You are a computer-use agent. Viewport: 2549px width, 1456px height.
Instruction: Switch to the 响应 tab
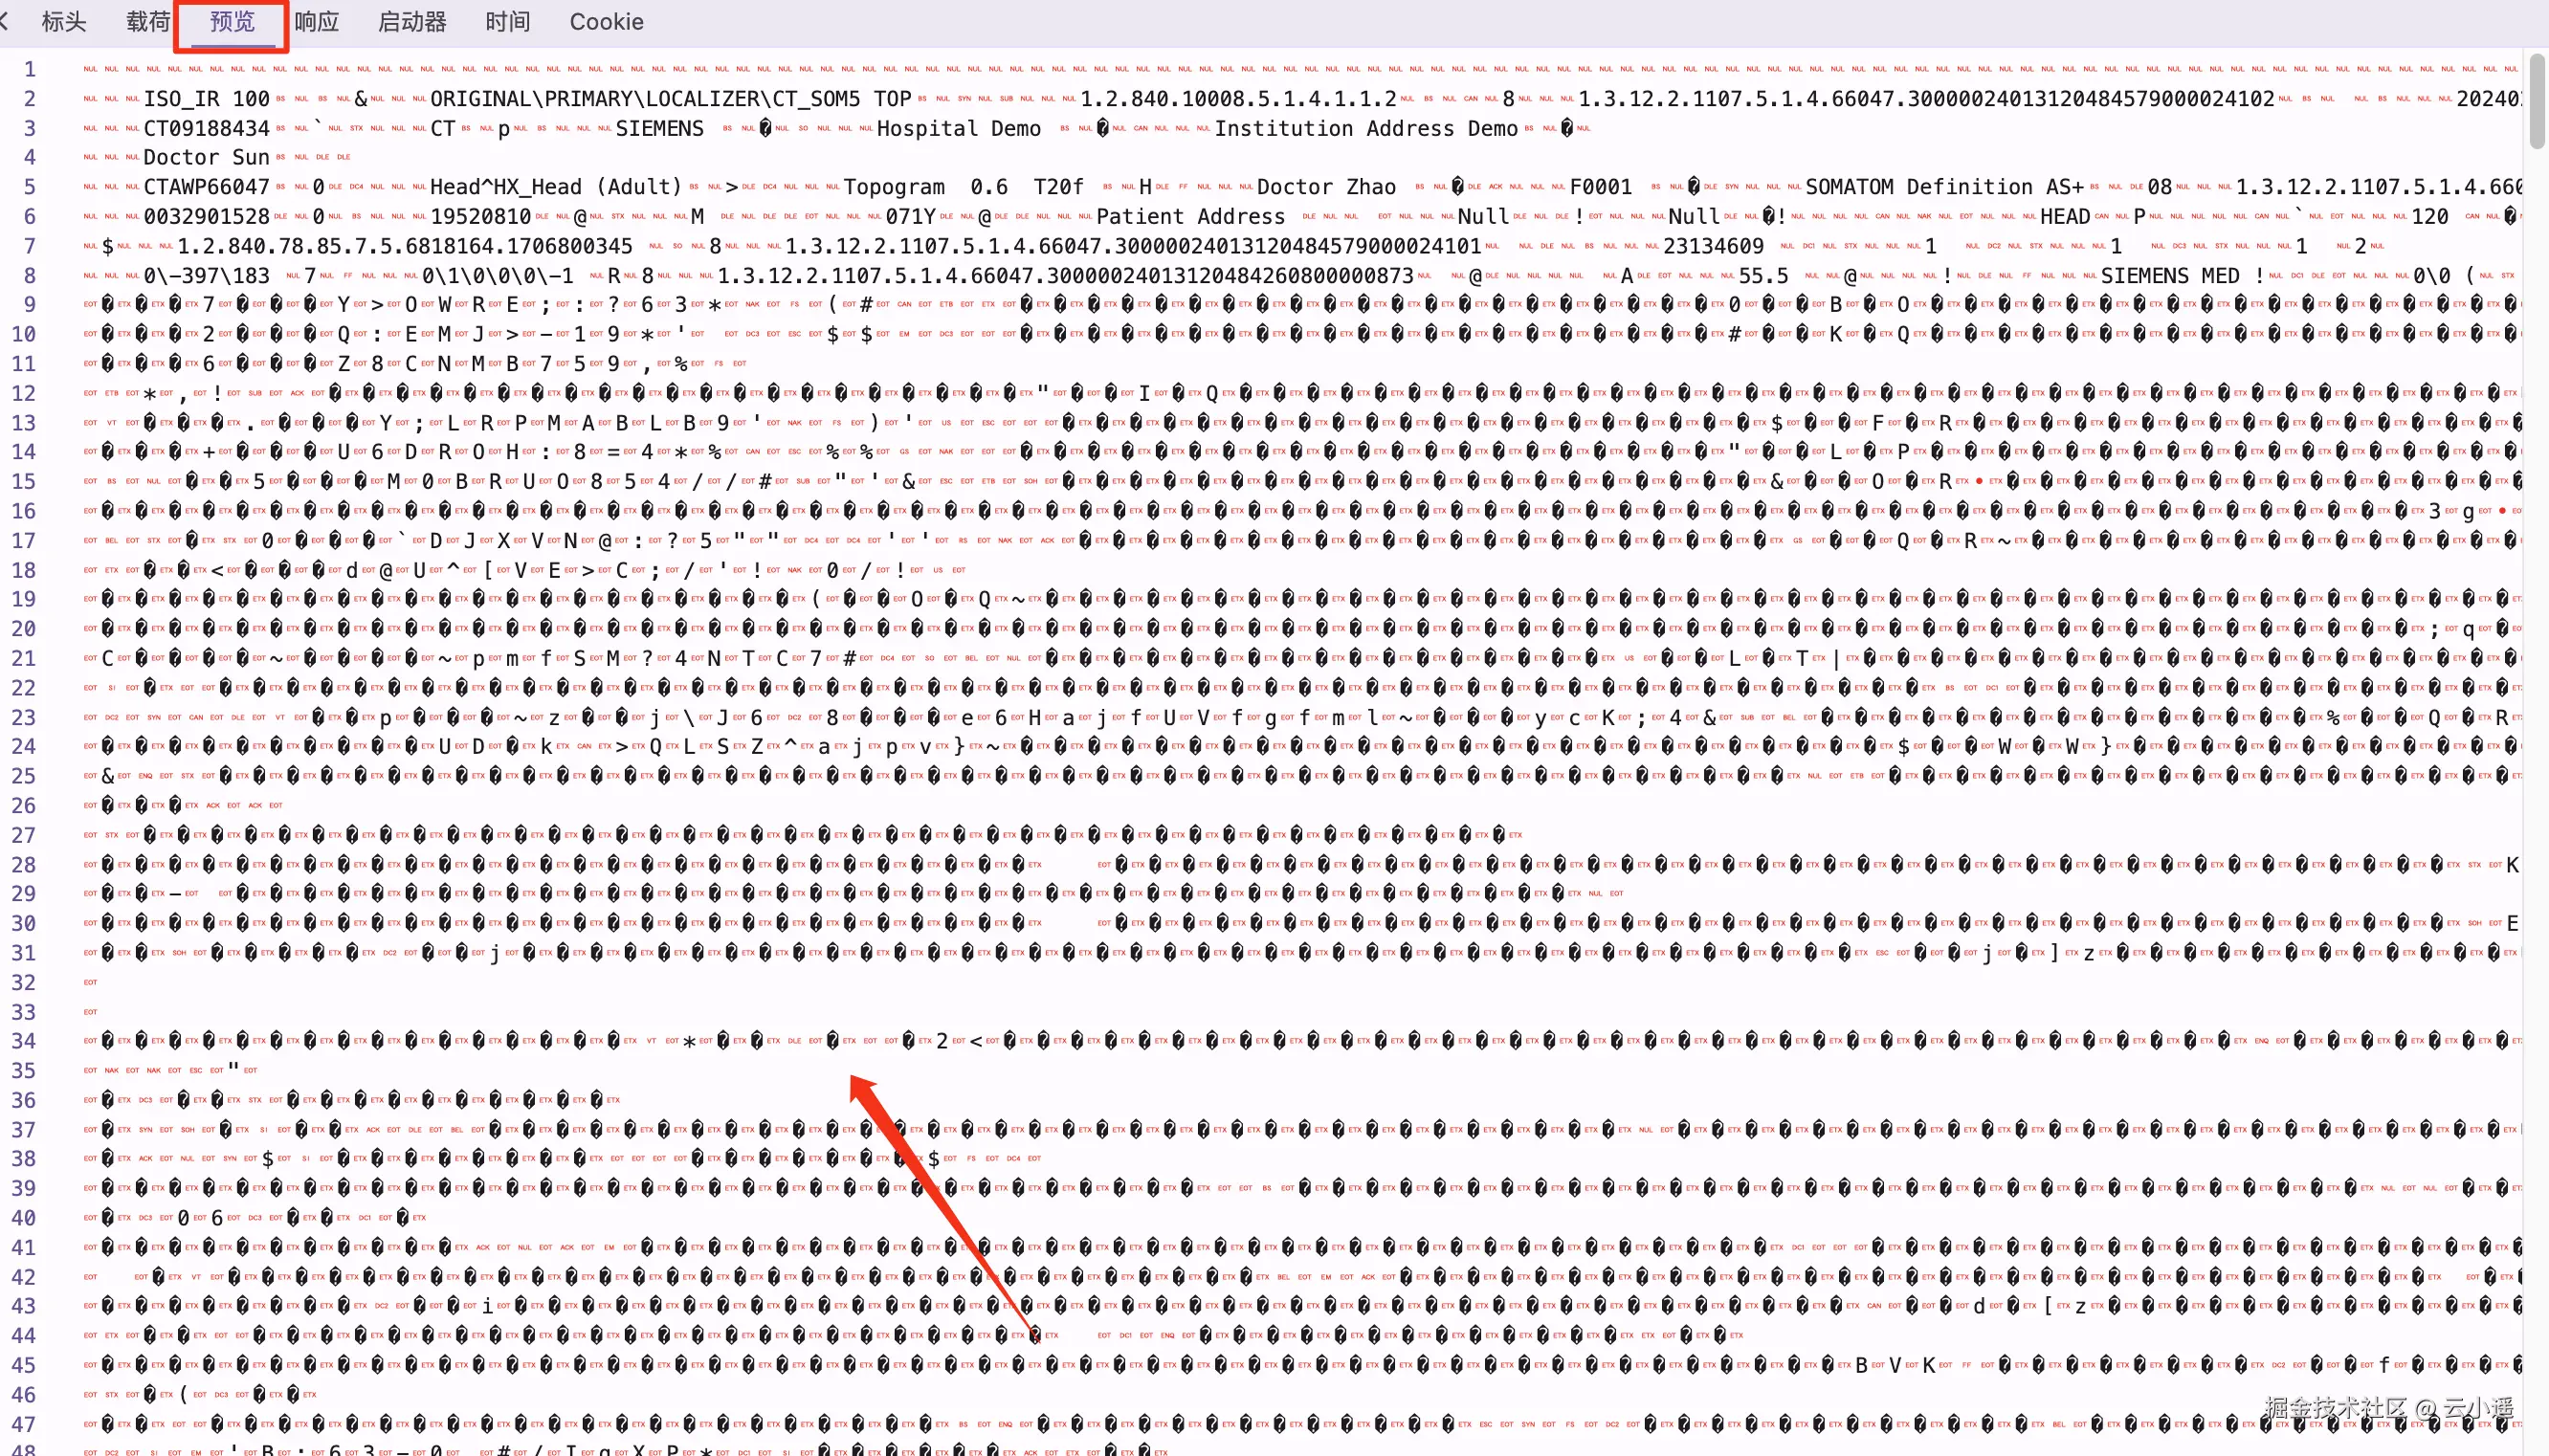pos(317,22)
